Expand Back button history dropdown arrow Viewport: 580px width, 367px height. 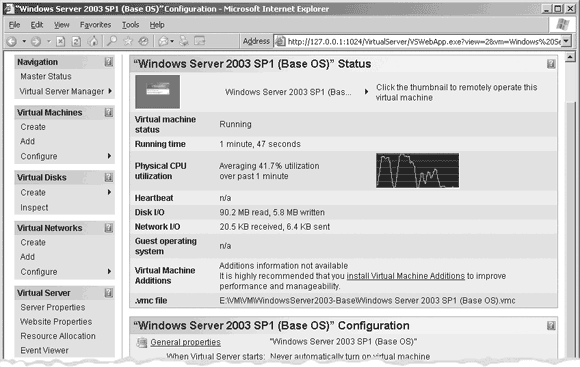[24, 41]
